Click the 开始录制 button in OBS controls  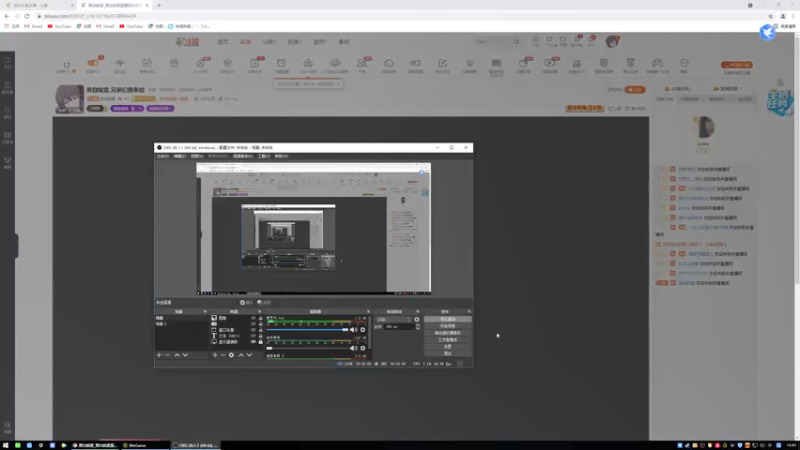tap(447, 326)
